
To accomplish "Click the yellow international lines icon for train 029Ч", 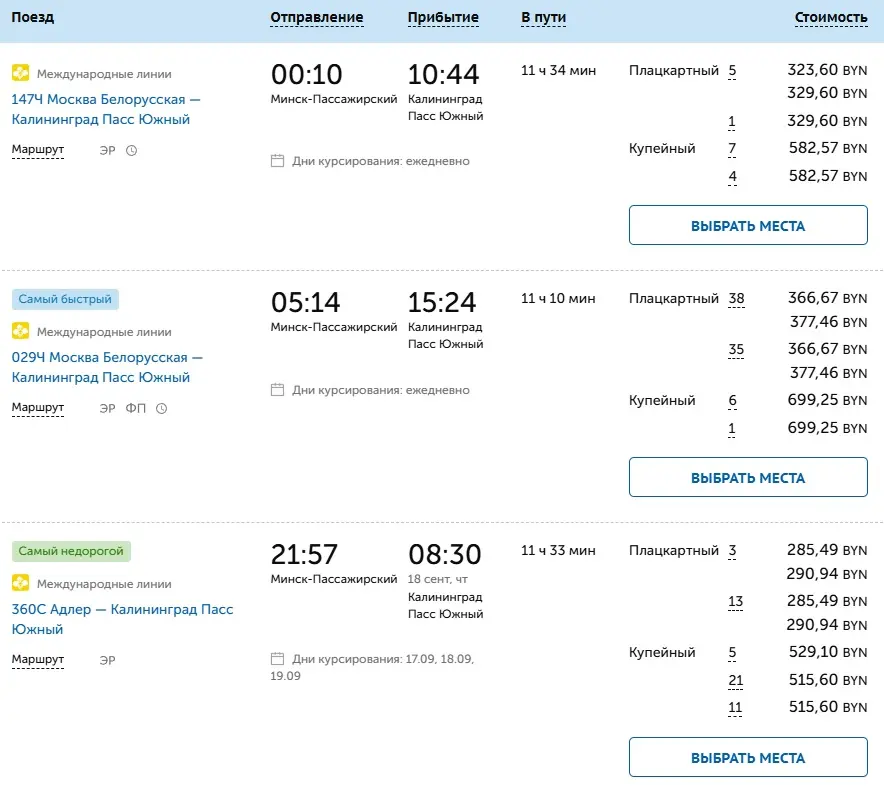I will coord(20,331).
